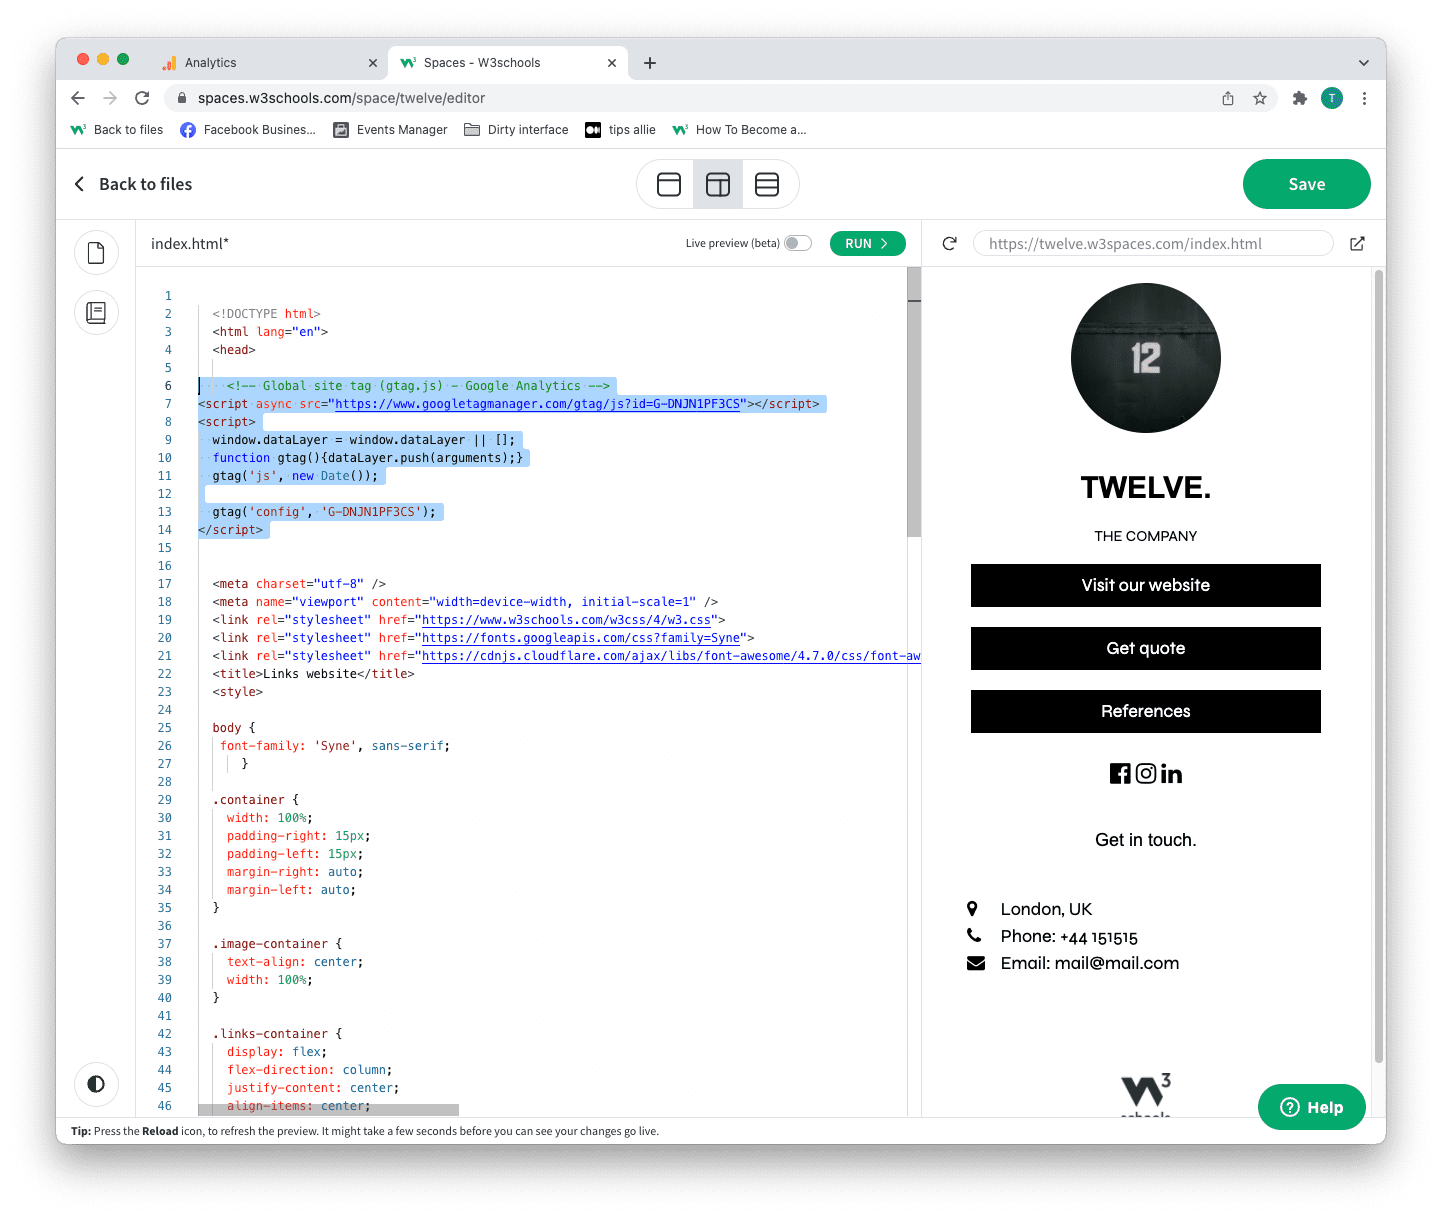Click the w3.css stylesheet link in code
1442x1218 pixels.
click(x=567, y=620)
